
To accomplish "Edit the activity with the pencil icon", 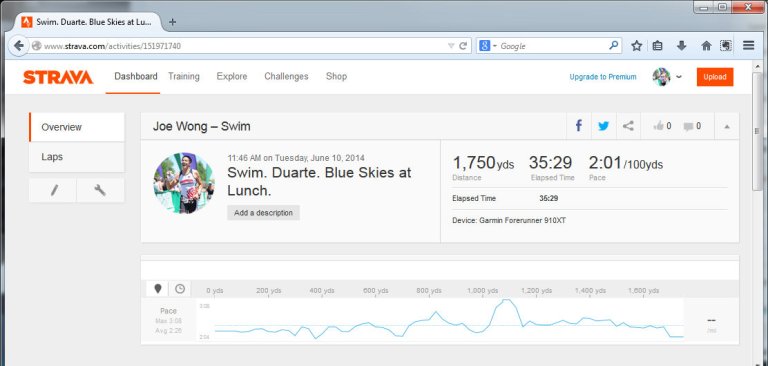I will [x=53, y=190].
